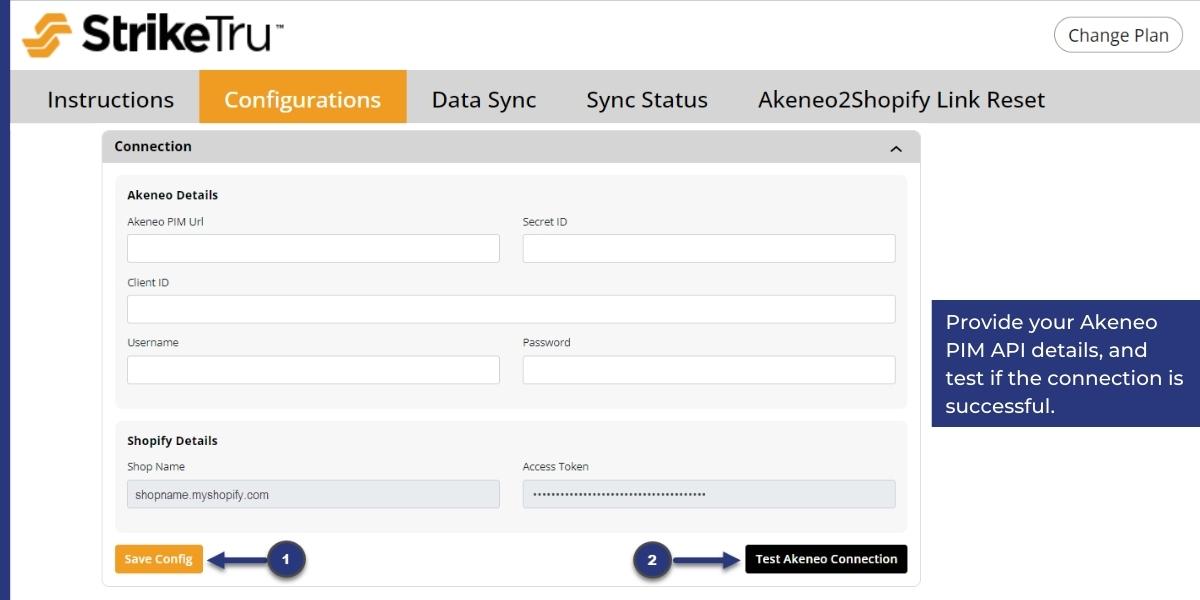The image size is (1200, 600).
Task: Click the Shop Name label
Action: (156, 467)
